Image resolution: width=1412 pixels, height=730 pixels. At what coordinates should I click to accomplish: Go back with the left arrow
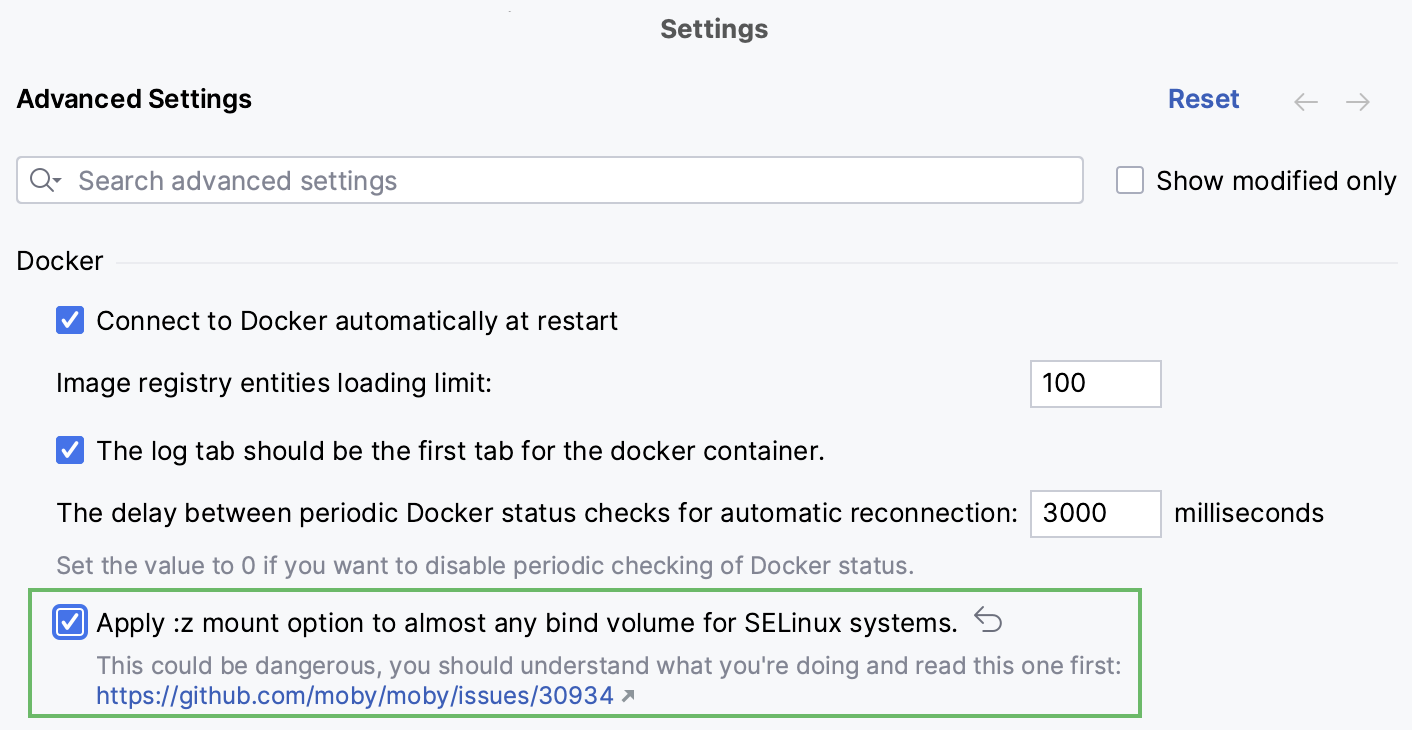(x=1306, y=101)
